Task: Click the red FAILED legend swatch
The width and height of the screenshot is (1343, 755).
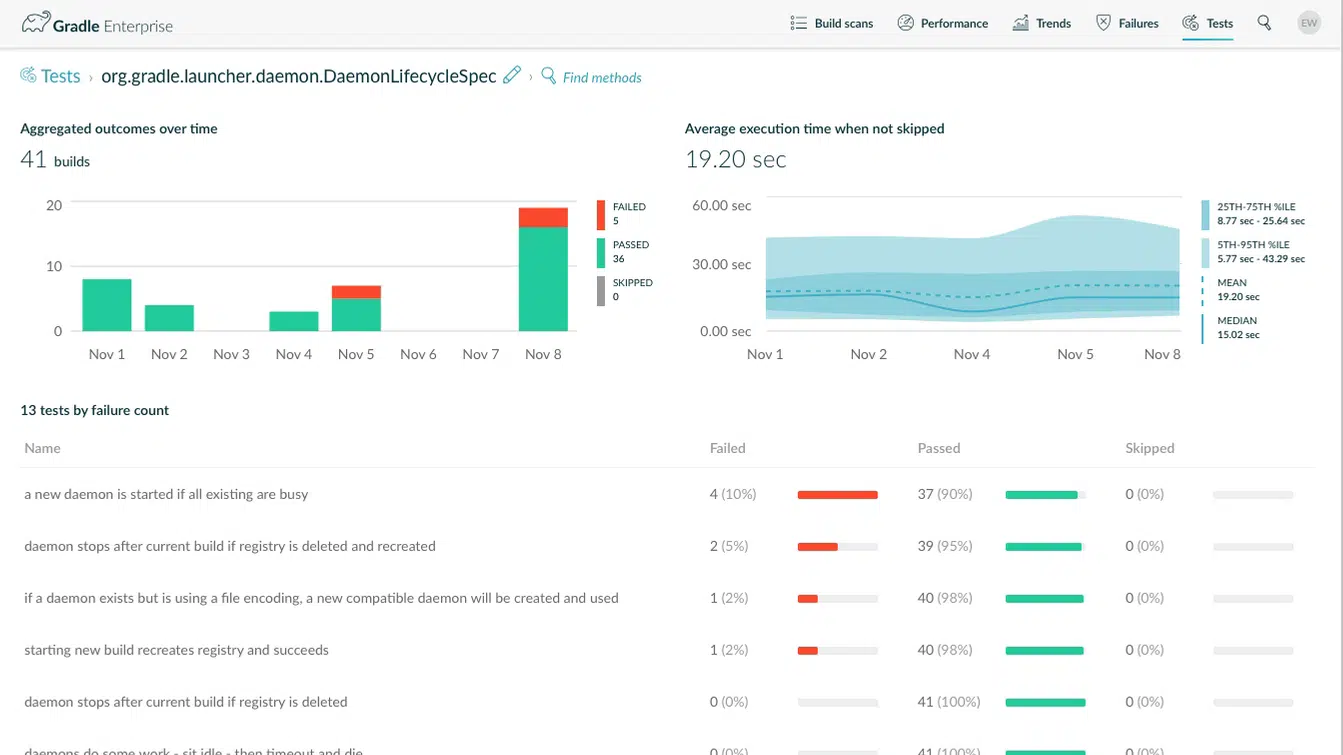Action: [x=601, y=214]
